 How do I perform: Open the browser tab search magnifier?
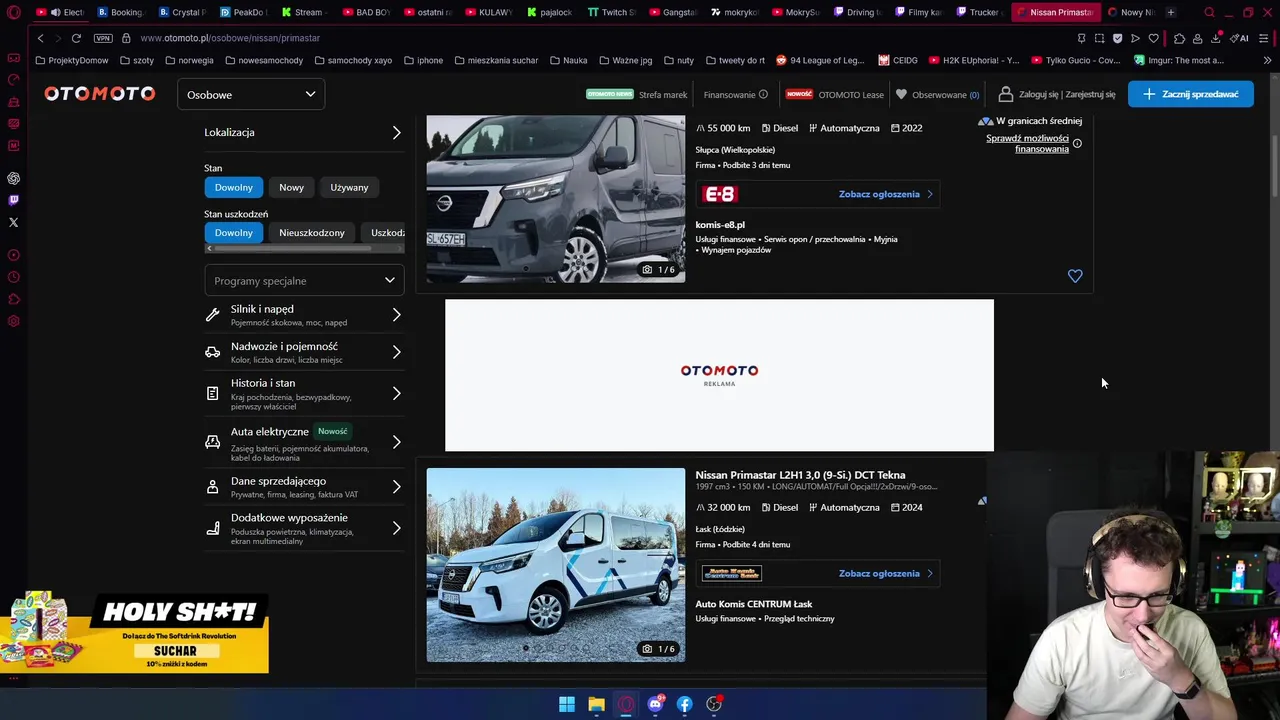(x=1209, y=12)
